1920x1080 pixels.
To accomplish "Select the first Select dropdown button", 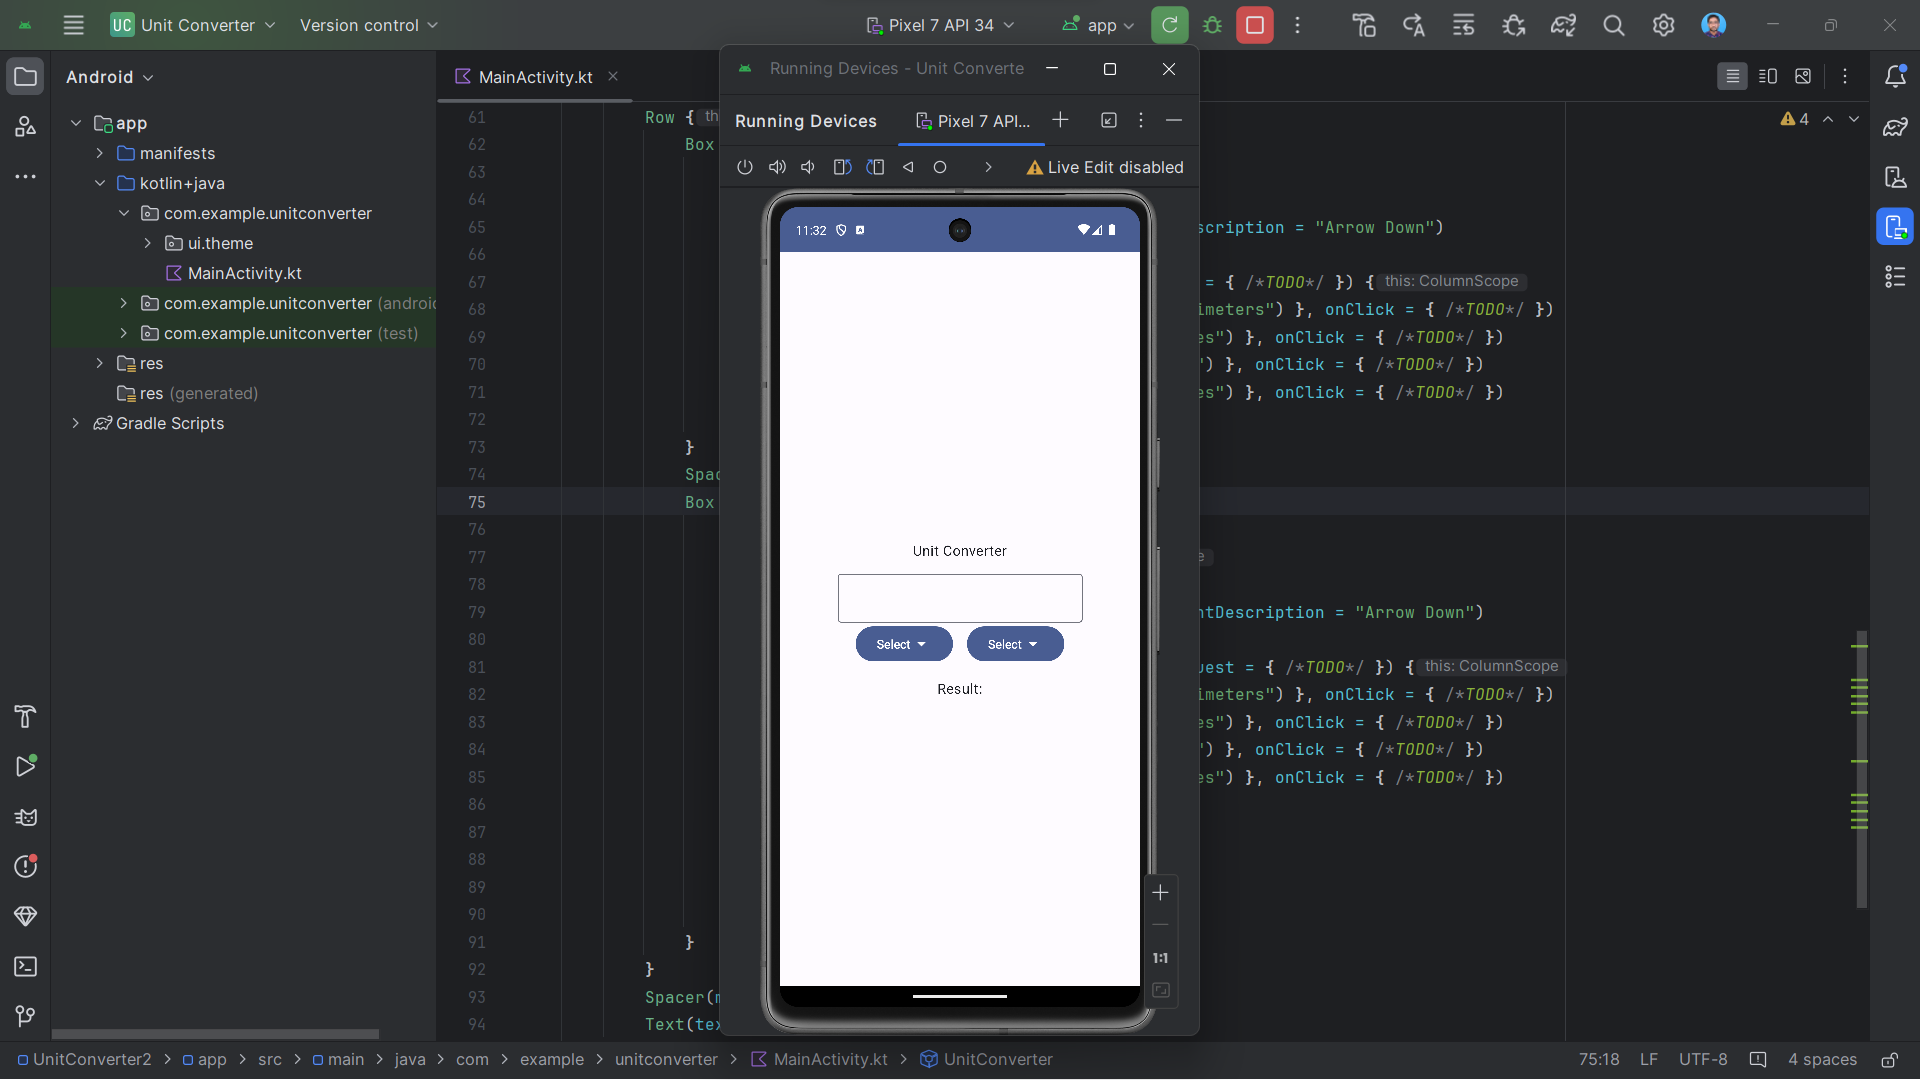I will click(902, 644).
